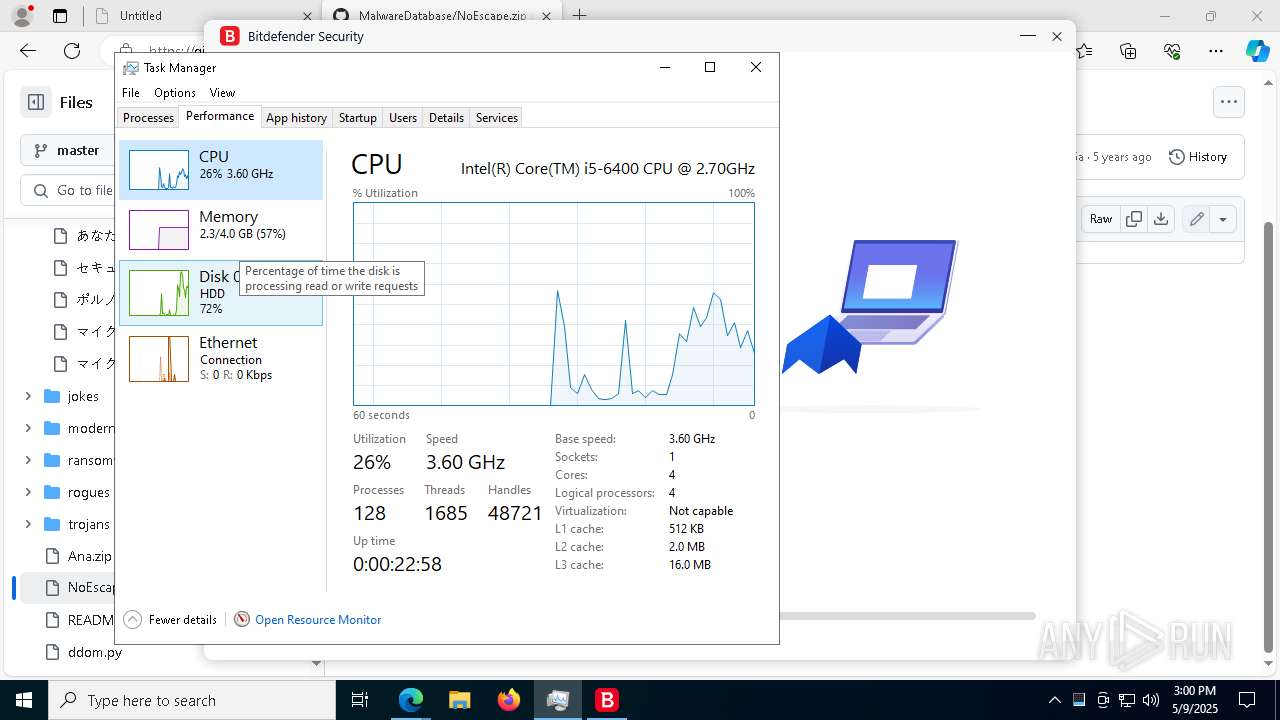Expand the trojans folder
1280x720 pixels.
pos(28,524)
